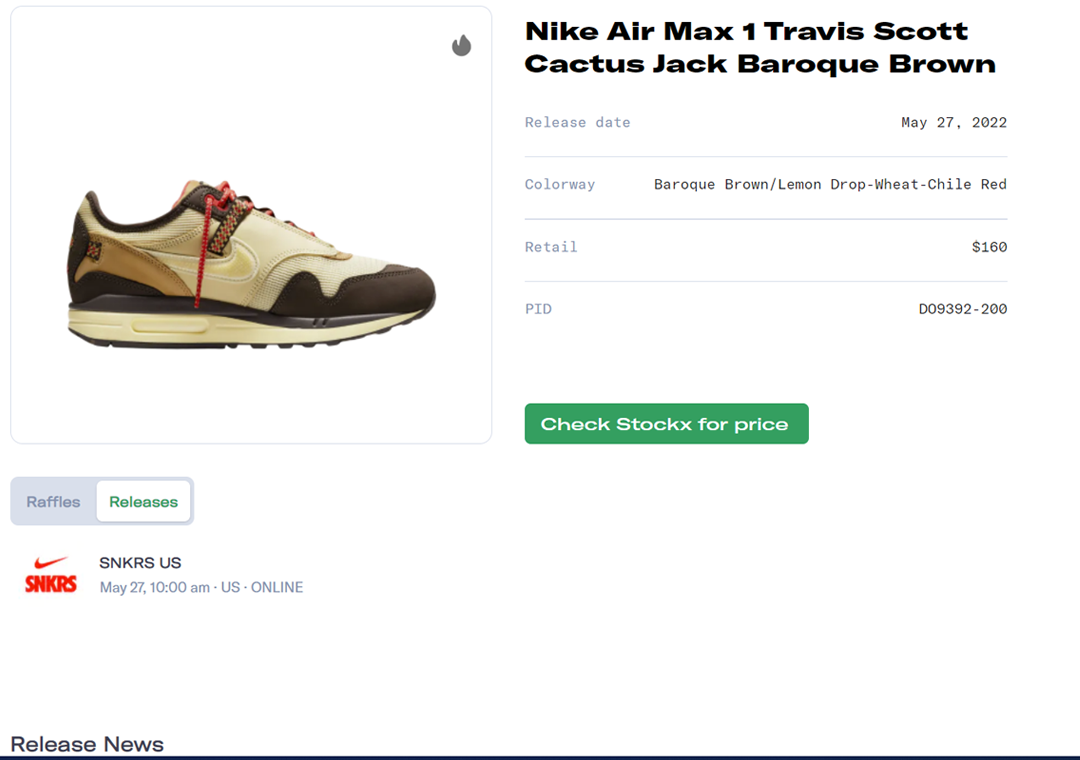Click the Release News heading
The height and width of the screenshot is (760, 1080).
click(x=87, y=744)
